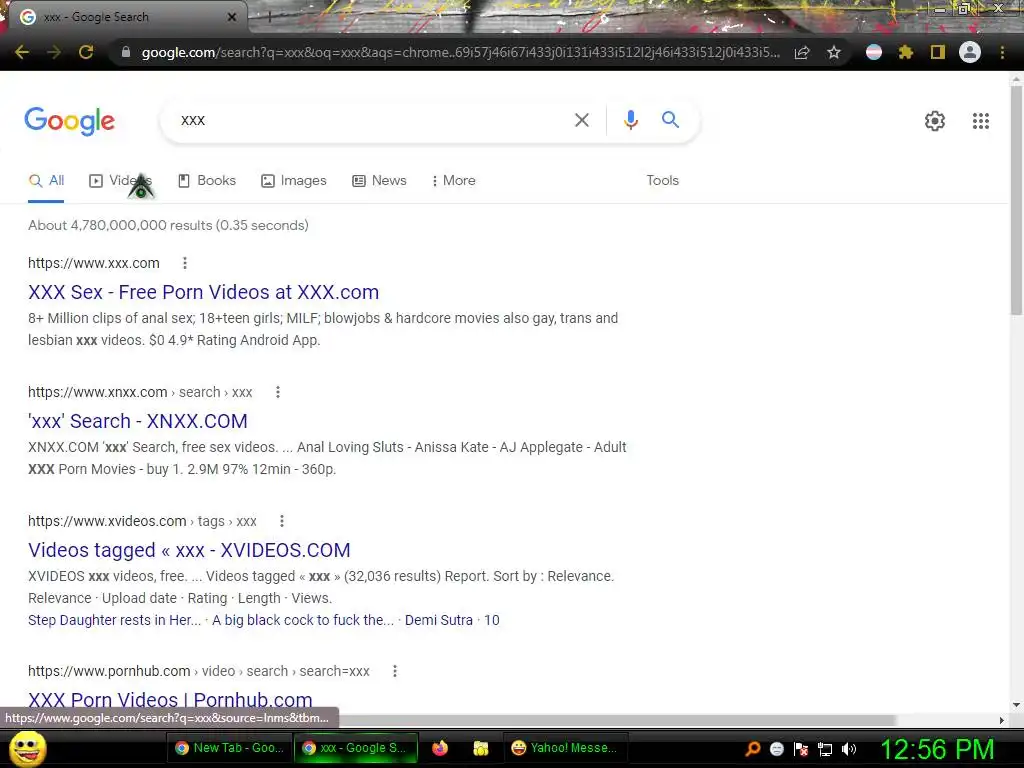Click the browser forward arrow

click(54, 52)
